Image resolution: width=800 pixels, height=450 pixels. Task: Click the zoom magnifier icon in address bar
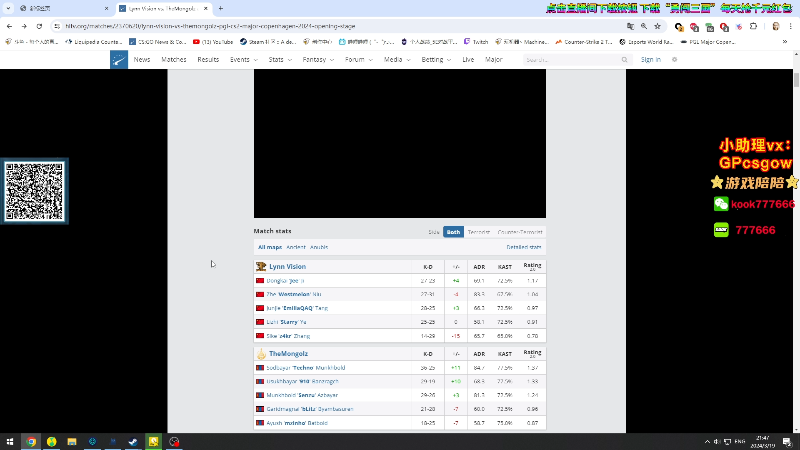644,26
